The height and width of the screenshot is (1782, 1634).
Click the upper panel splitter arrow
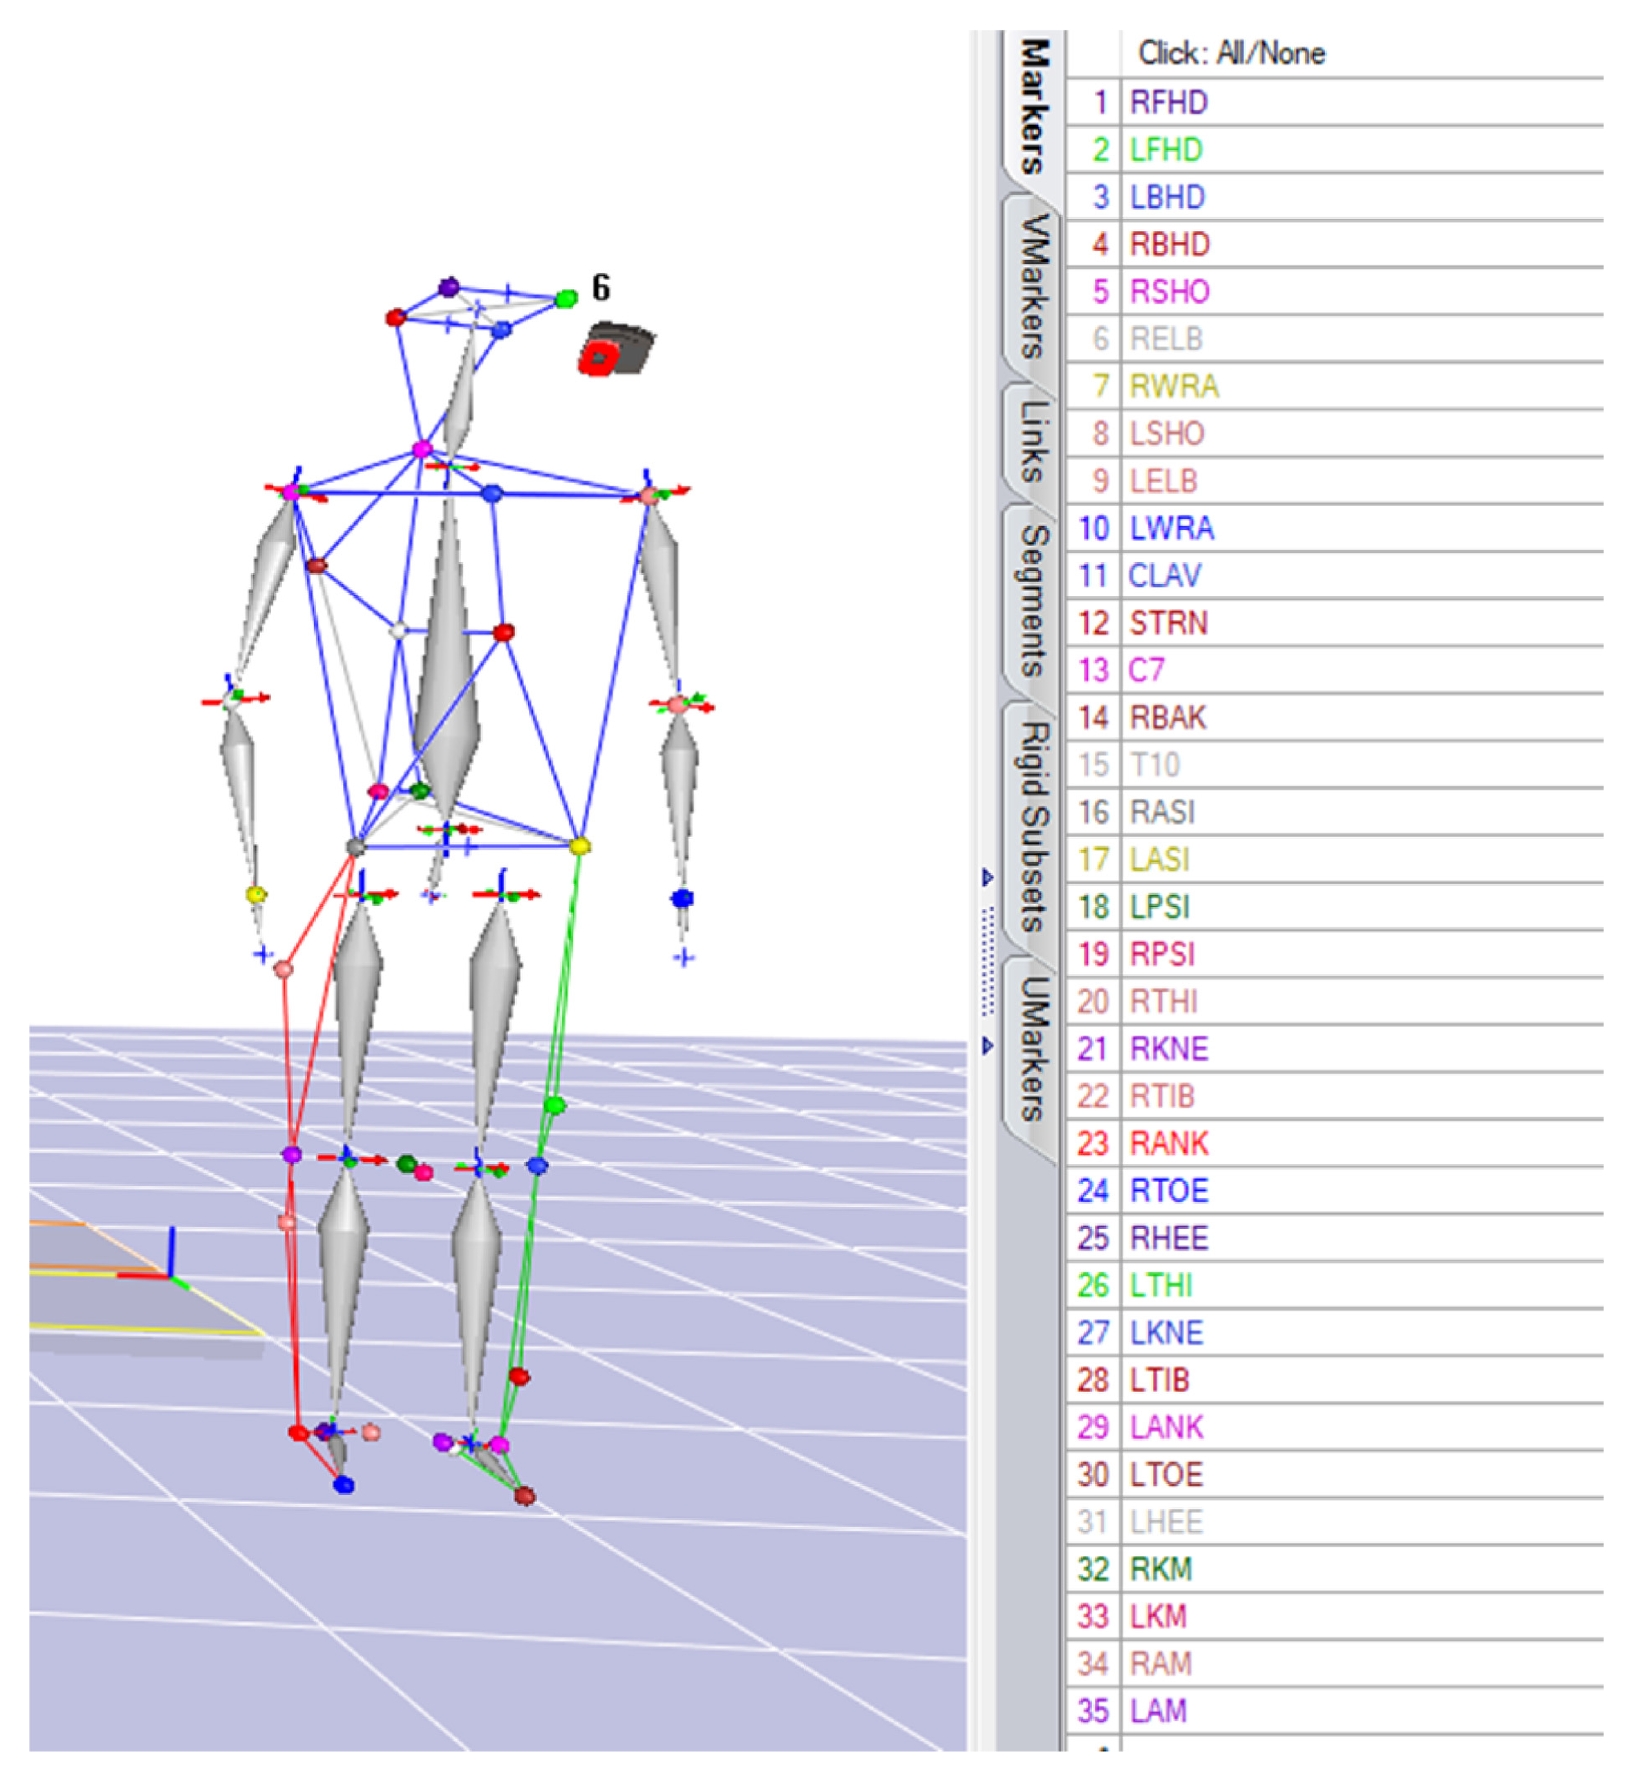point(987,878)
